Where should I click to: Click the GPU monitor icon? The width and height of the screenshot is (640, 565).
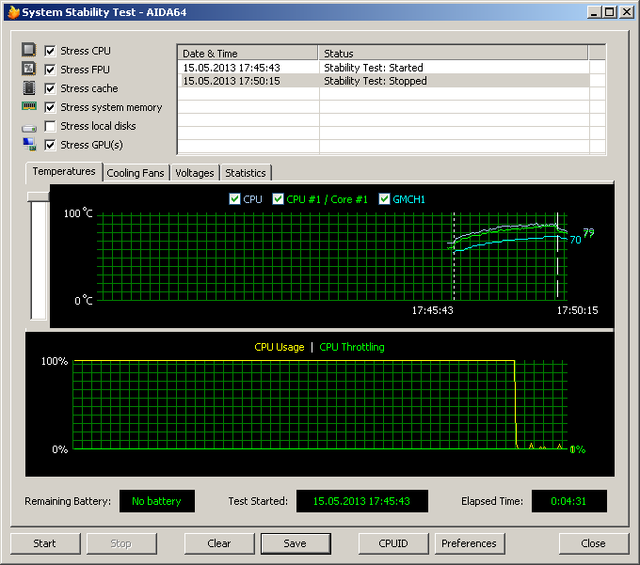(29, 145)
